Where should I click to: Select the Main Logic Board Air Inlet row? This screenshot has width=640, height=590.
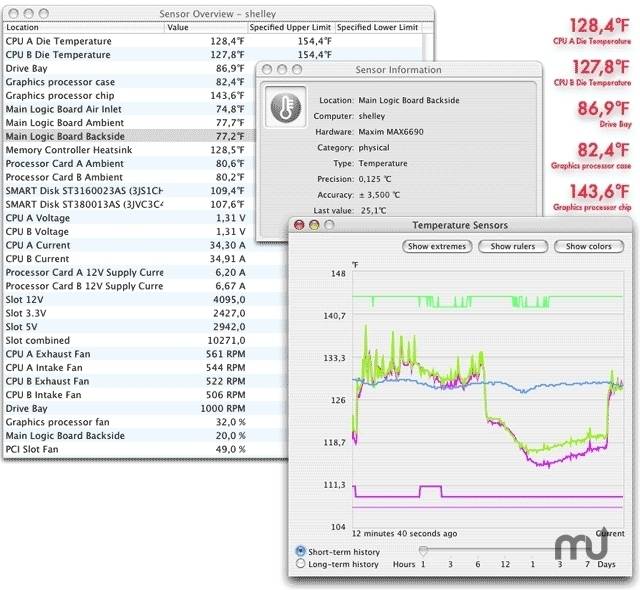click(129, 109)
